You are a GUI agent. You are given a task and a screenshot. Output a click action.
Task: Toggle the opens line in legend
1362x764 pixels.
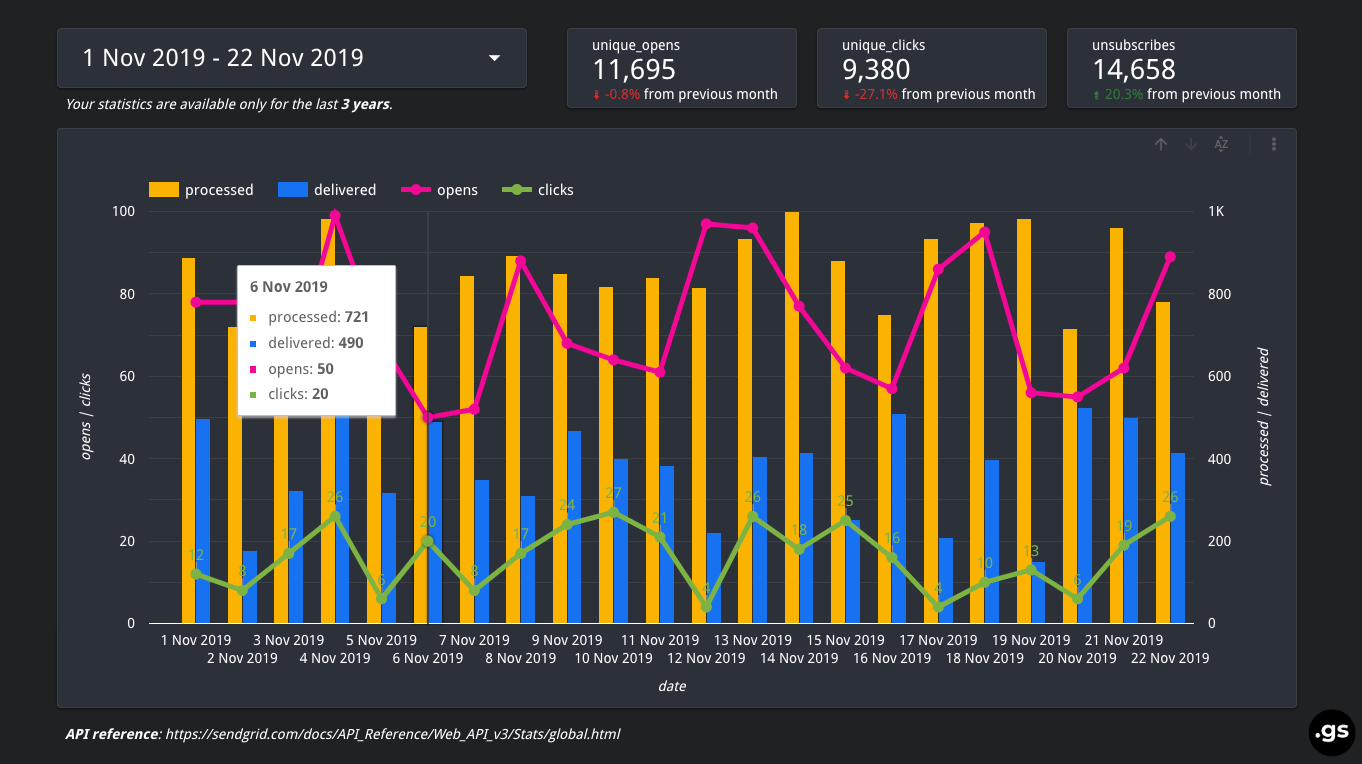[x=440, y=190]
